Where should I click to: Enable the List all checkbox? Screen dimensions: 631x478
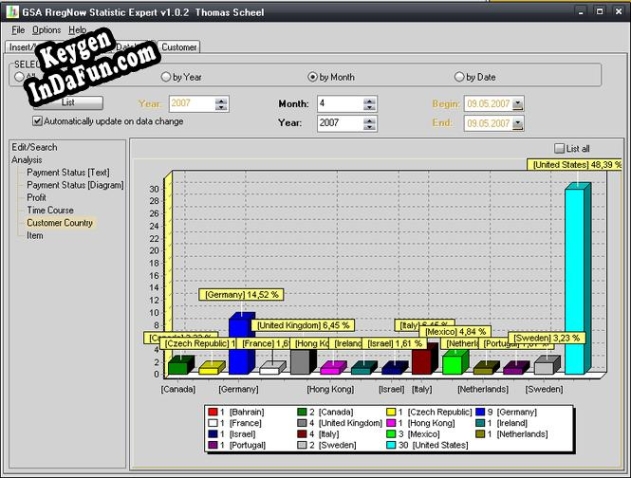pyautogui.click(x=572, y=148)
